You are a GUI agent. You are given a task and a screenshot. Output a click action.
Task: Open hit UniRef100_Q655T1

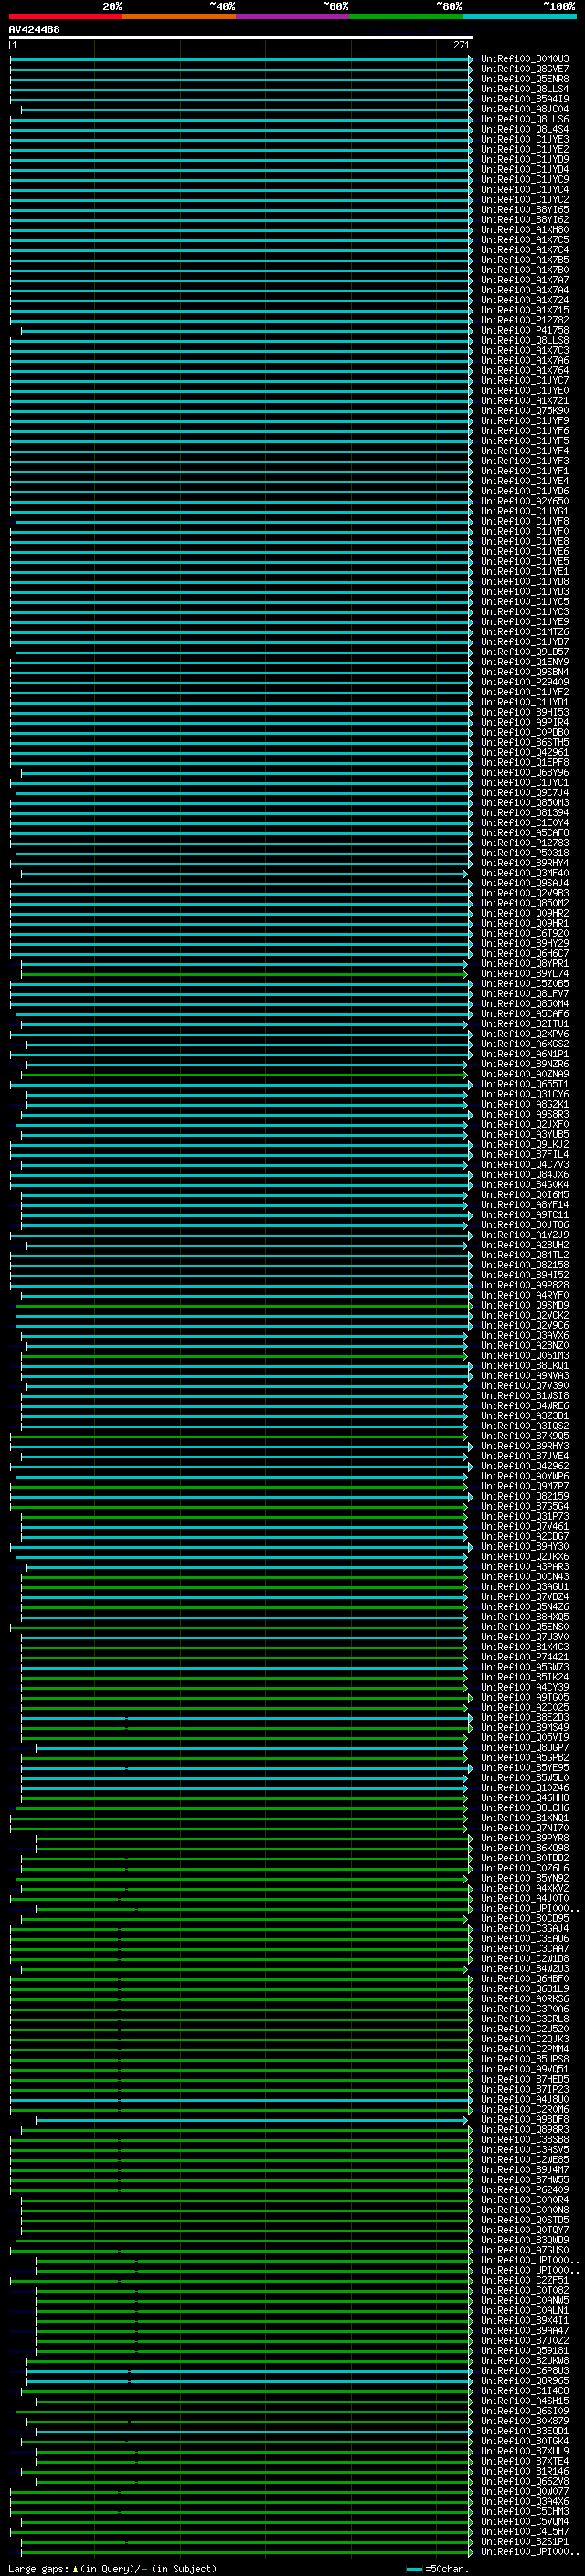click(x=525, y=1084)
